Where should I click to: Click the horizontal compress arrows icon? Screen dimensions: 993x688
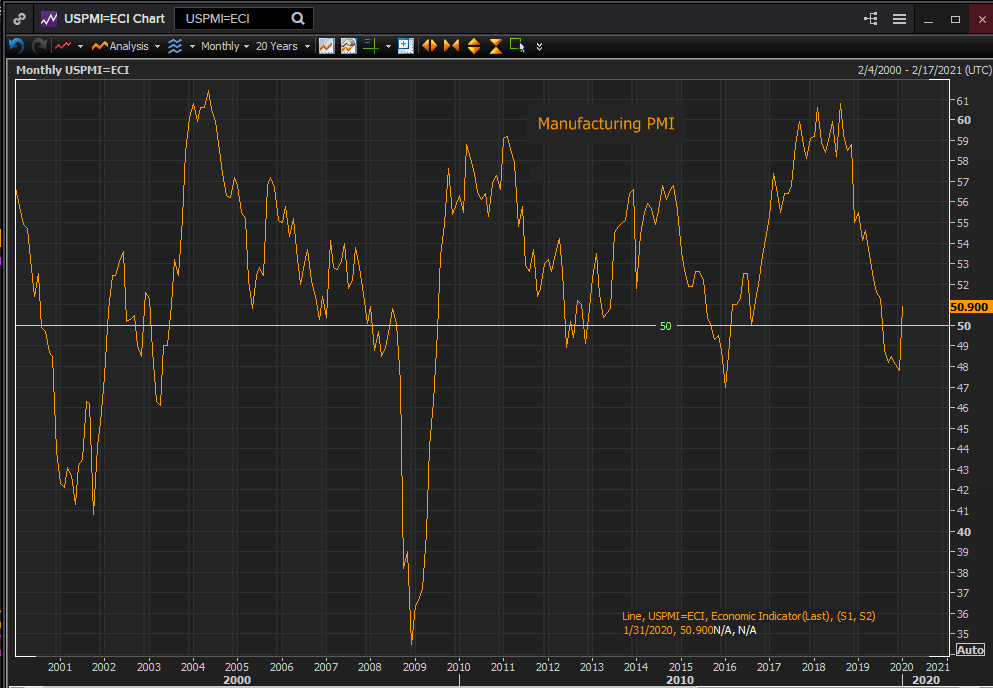451,46
